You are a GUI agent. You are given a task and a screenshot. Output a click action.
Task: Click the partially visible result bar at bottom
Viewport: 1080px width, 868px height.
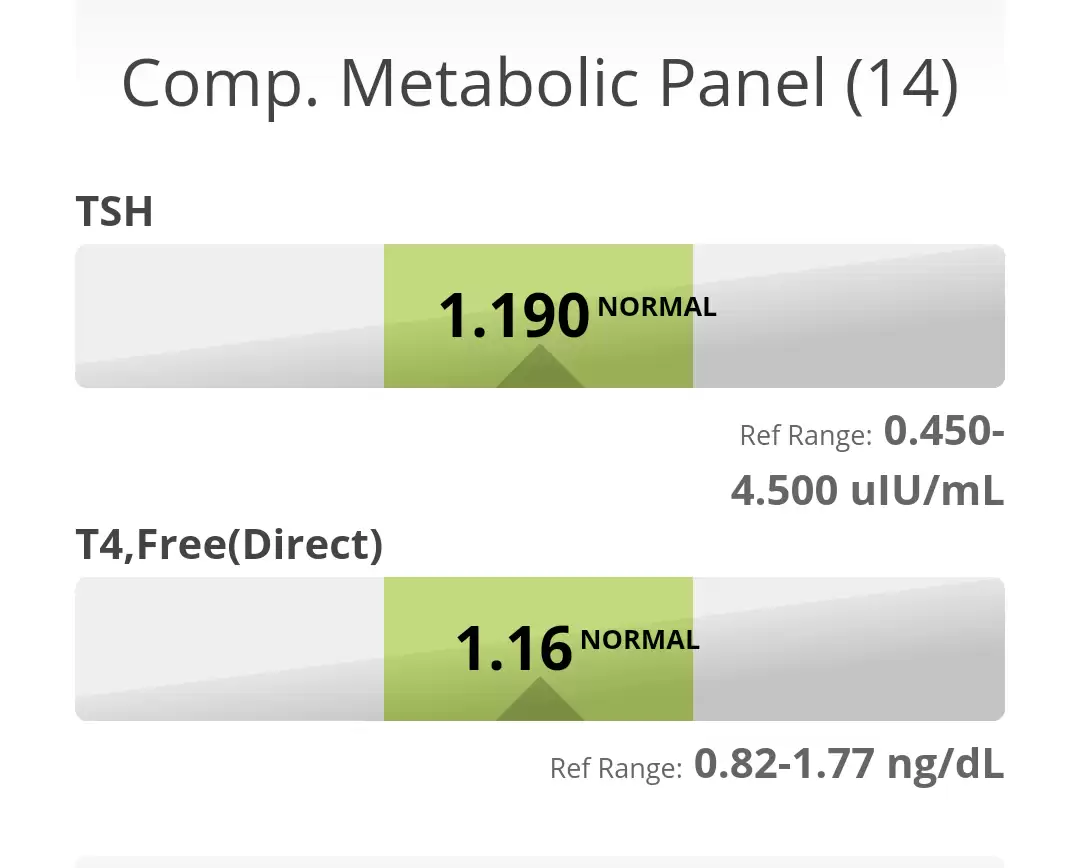(540, 861)
